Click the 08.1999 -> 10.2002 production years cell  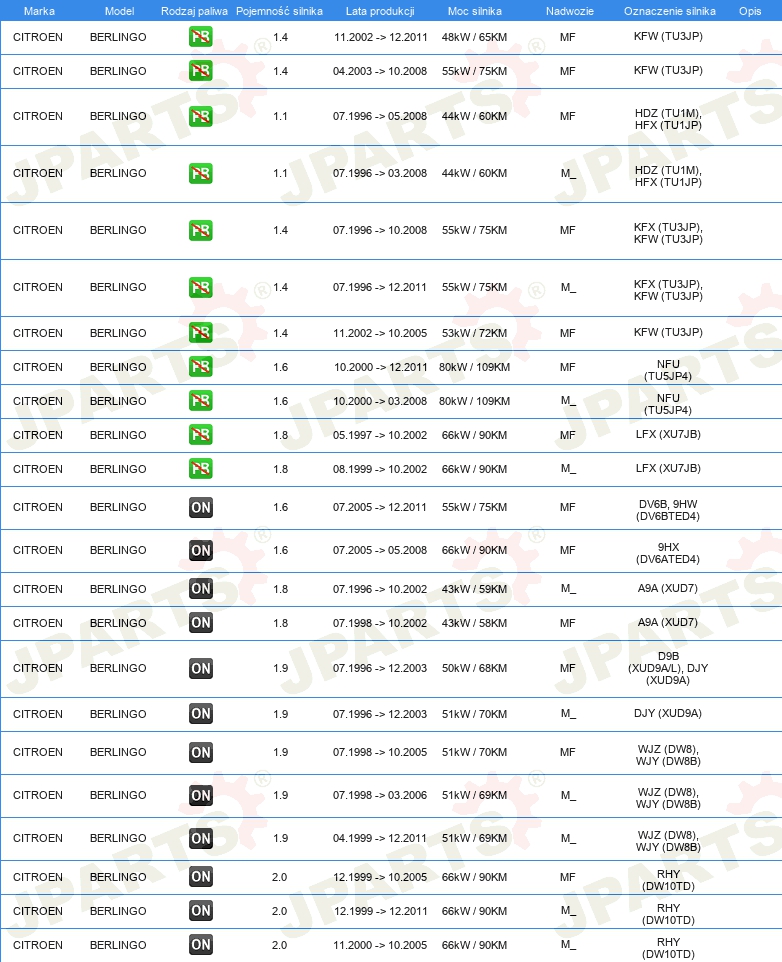click(x=380, y=469)
